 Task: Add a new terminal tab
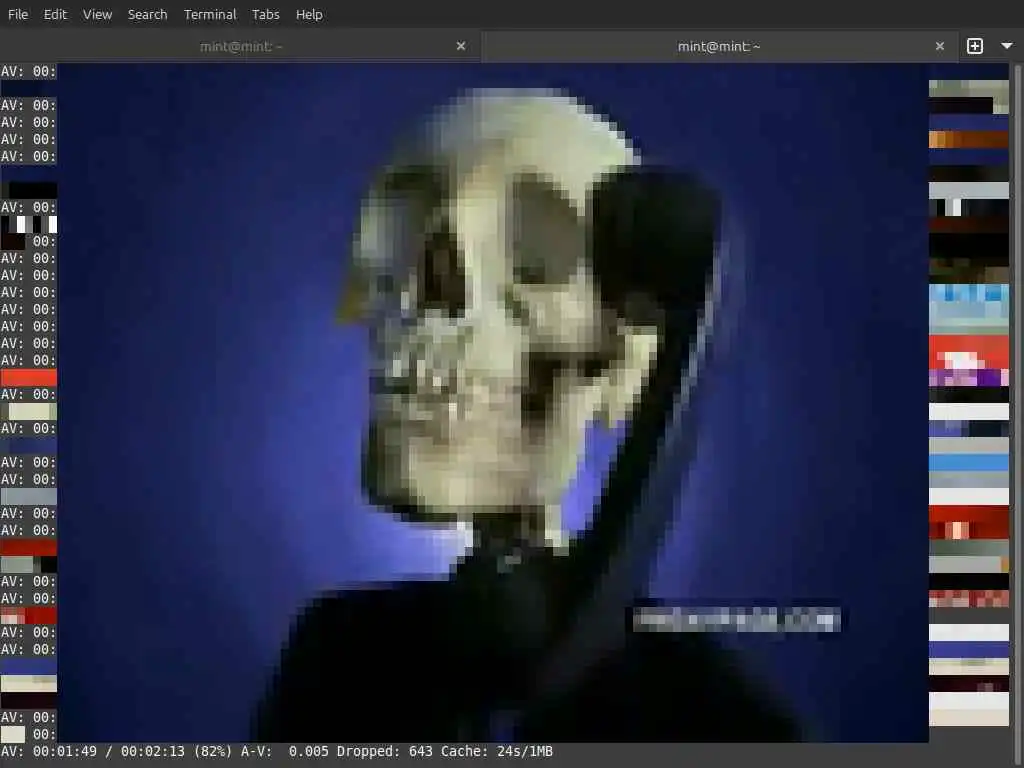(974, 46)
